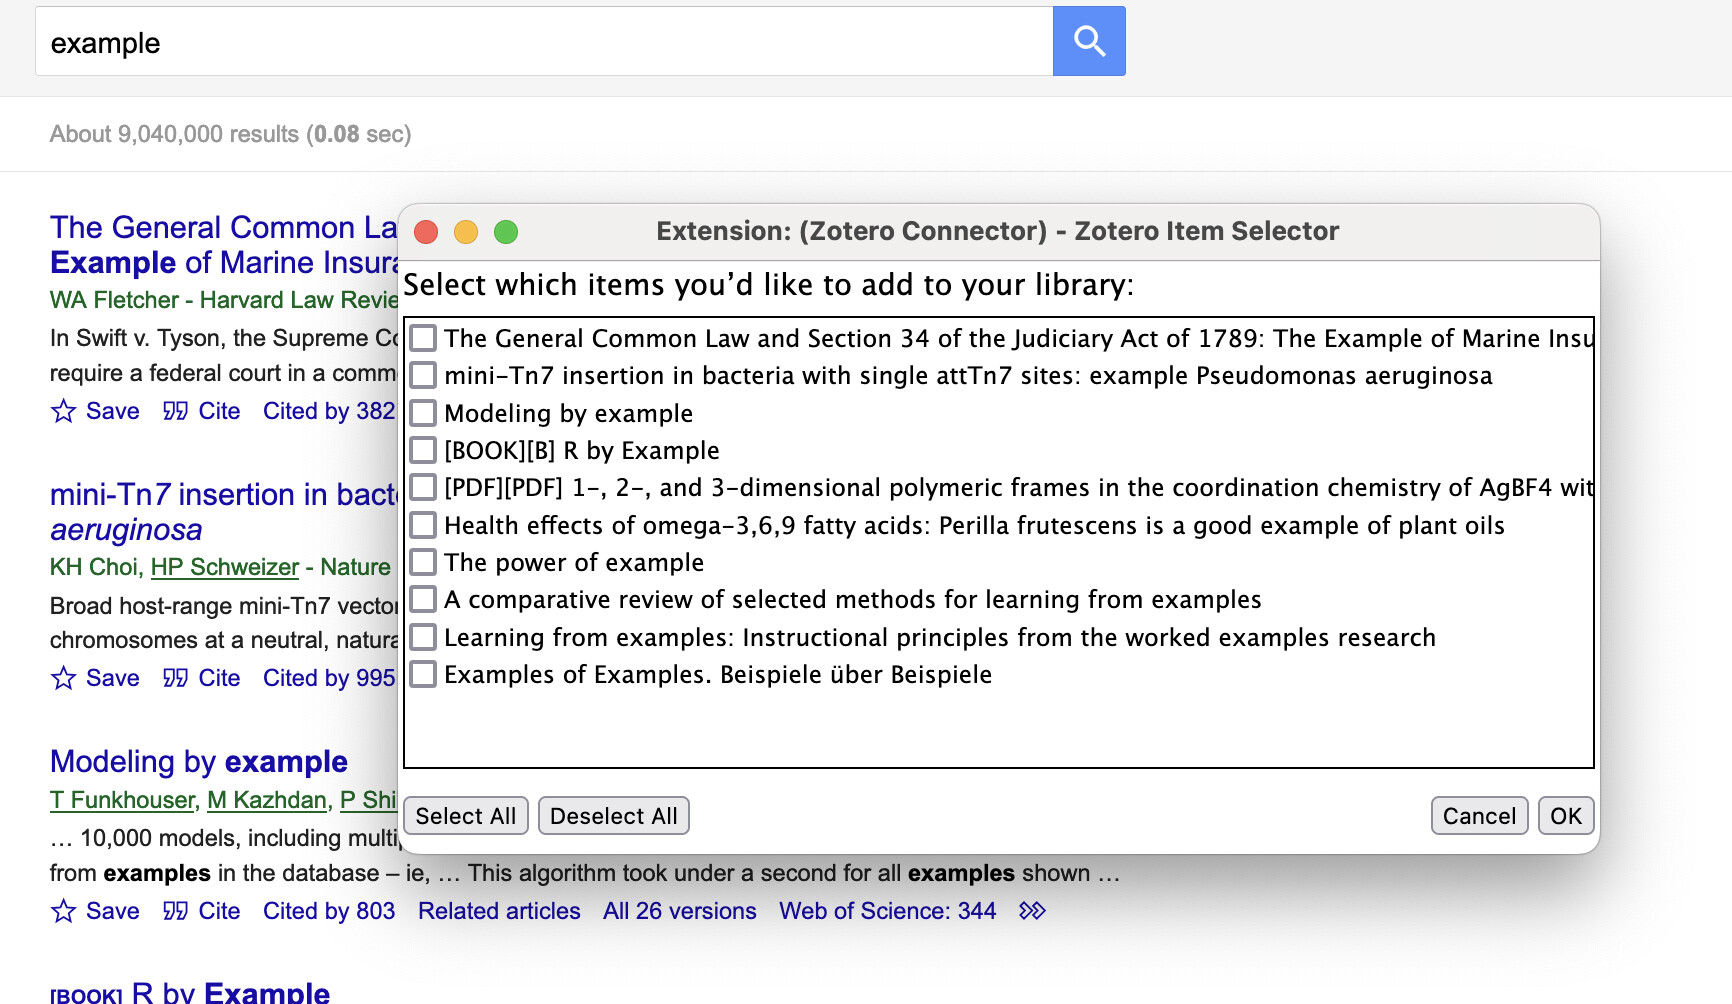Click 'Select which items you'd like to add' heading

pos(768,285)
